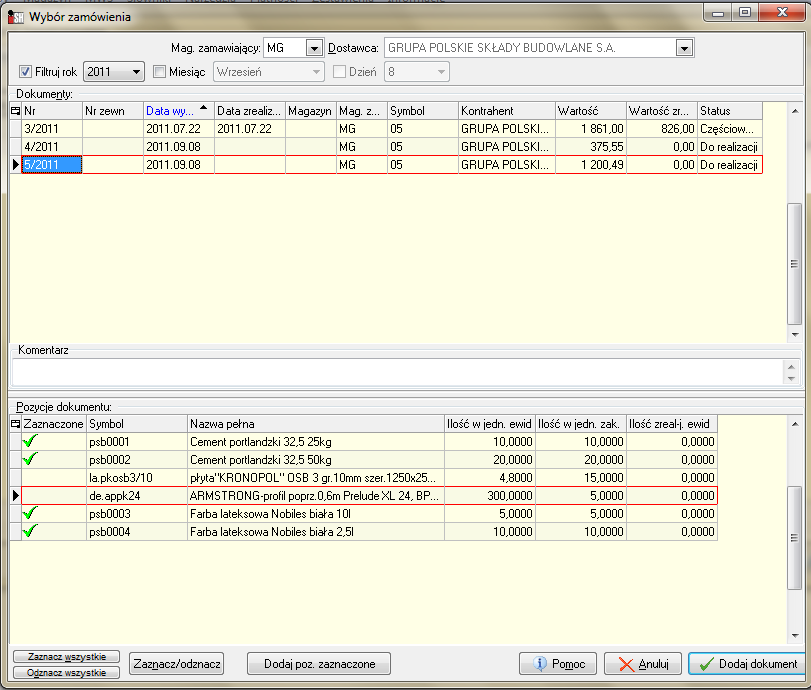The height and width of the screenshot is (690, 811).
Task: Click value 1 861,00 cell
Action: (591, 129)
